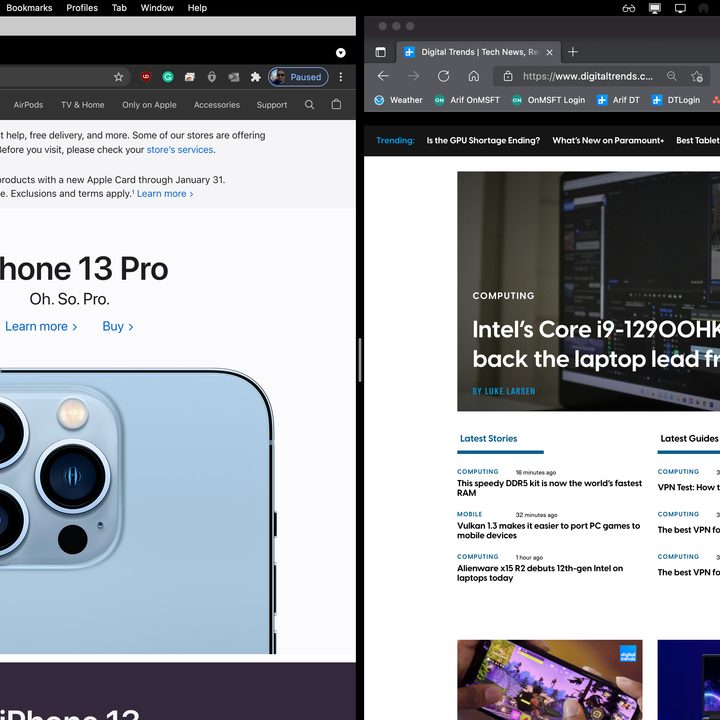
Task: Open Arif OnMSFT bookmark
Action: pyautogui.click(x=467, y=100)
